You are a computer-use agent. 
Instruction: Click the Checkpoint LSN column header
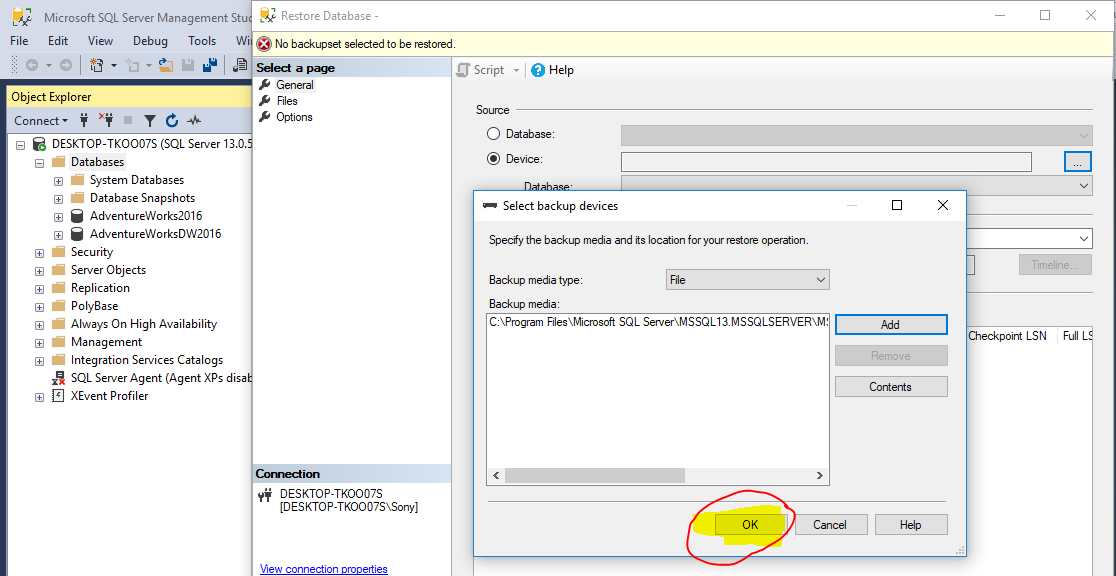(1008, 335)
